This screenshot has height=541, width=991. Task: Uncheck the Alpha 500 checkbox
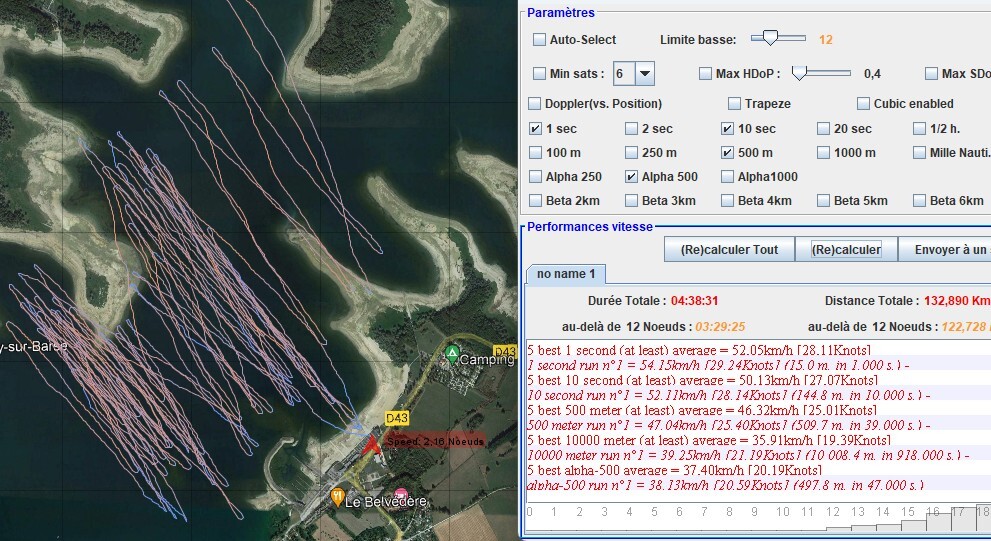[631, 177]
